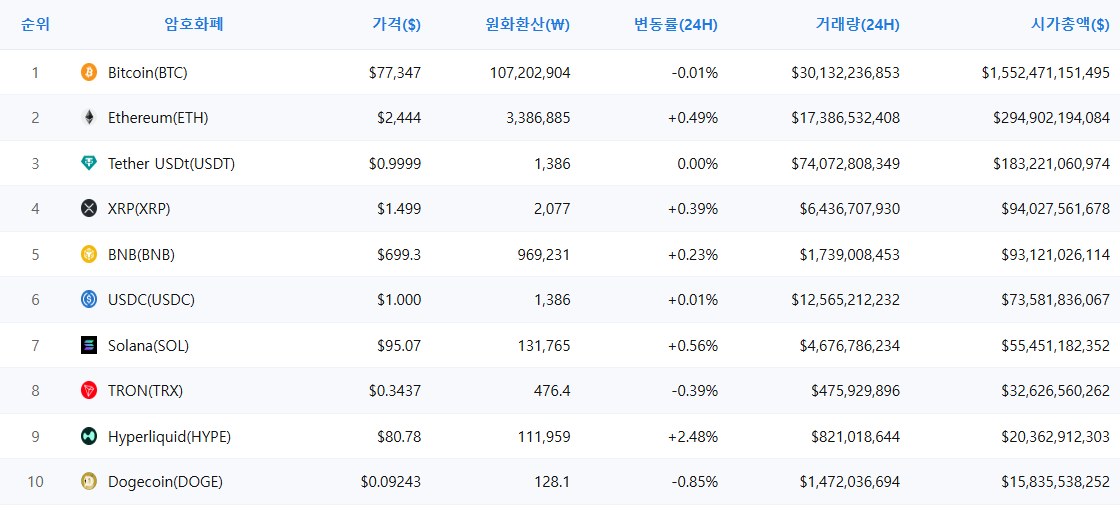This screenshot has width=1120, height=514.
Task: Click Dogecoin market cap $15,835,538,252
Action: coord(1056,482)
